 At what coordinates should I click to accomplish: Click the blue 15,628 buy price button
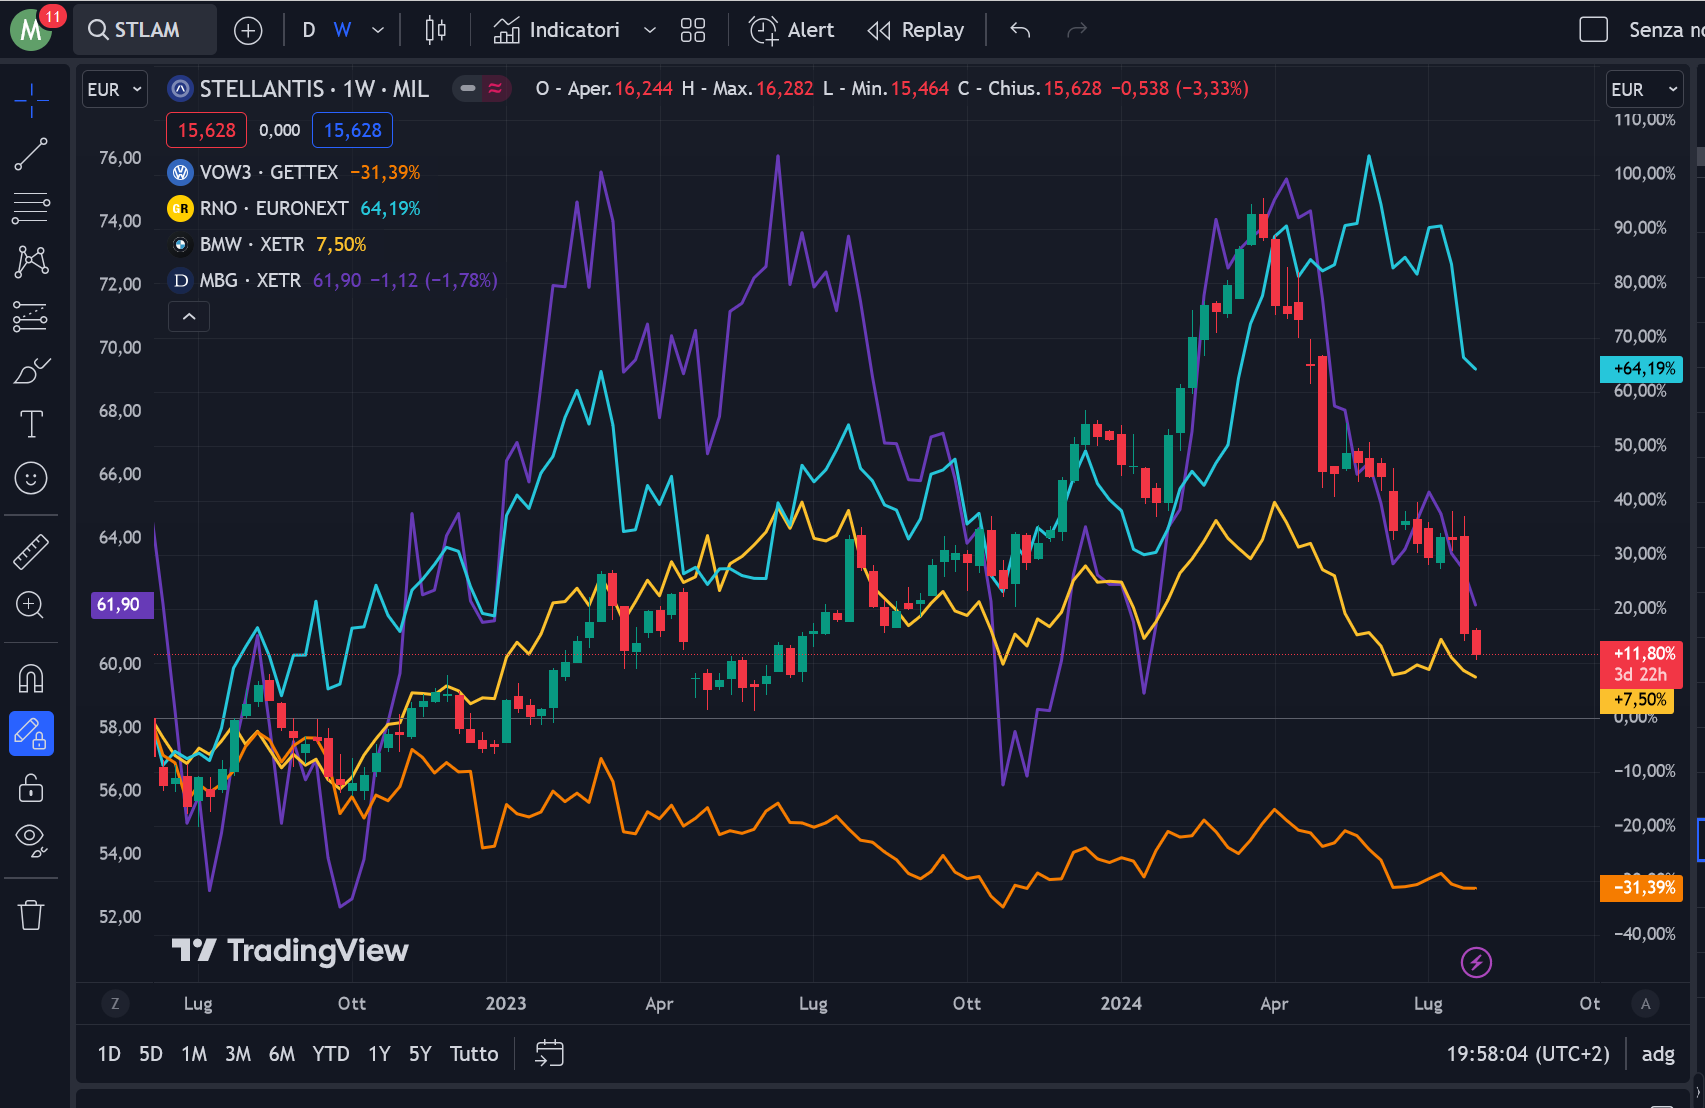click(352, 130)
